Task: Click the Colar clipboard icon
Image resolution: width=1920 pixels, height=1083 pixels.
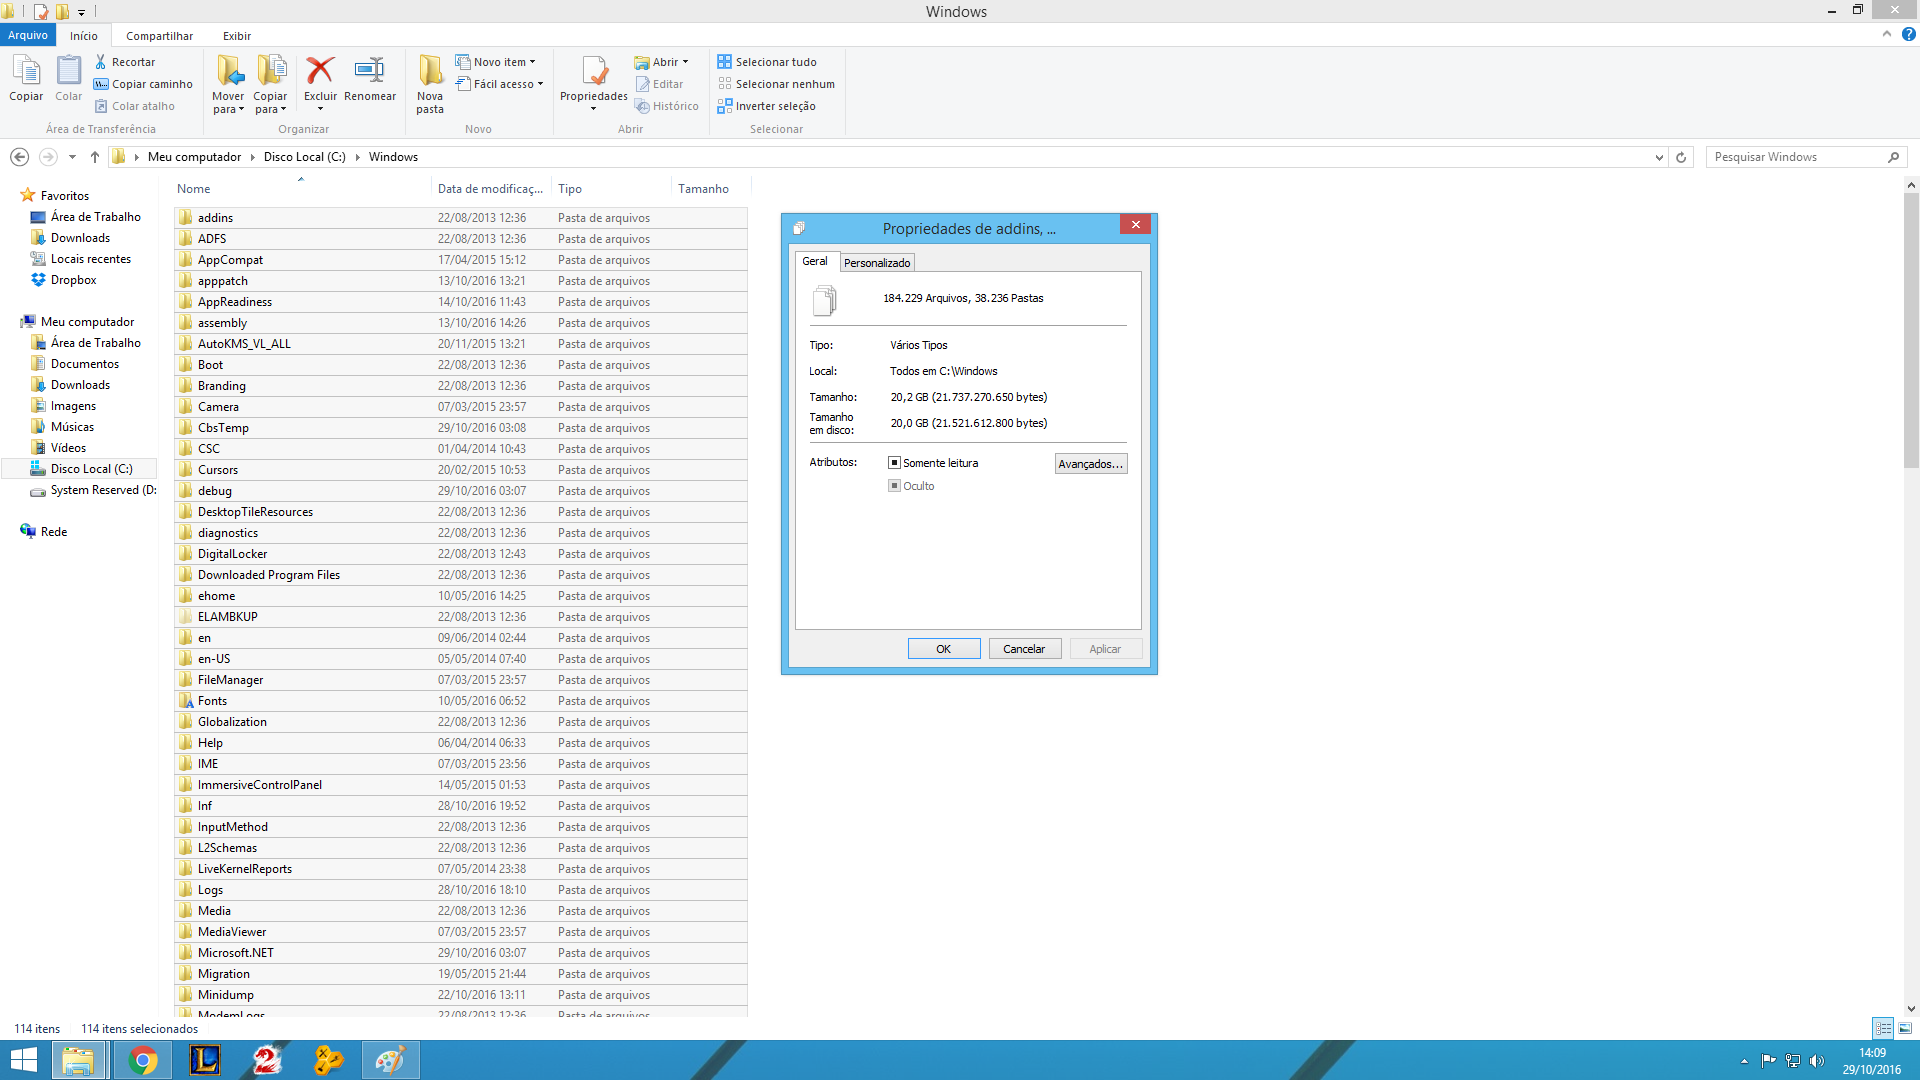Action: (68, 78)
